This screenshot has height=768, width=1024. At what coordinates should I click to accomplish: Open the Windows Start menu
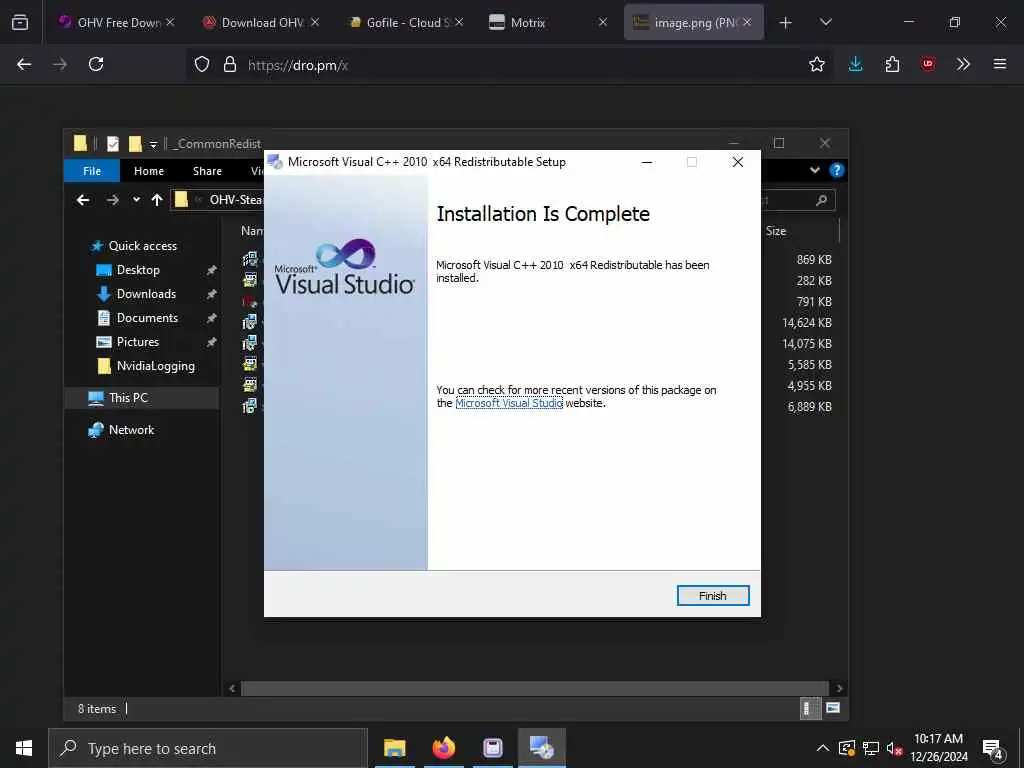pos(24,748)
